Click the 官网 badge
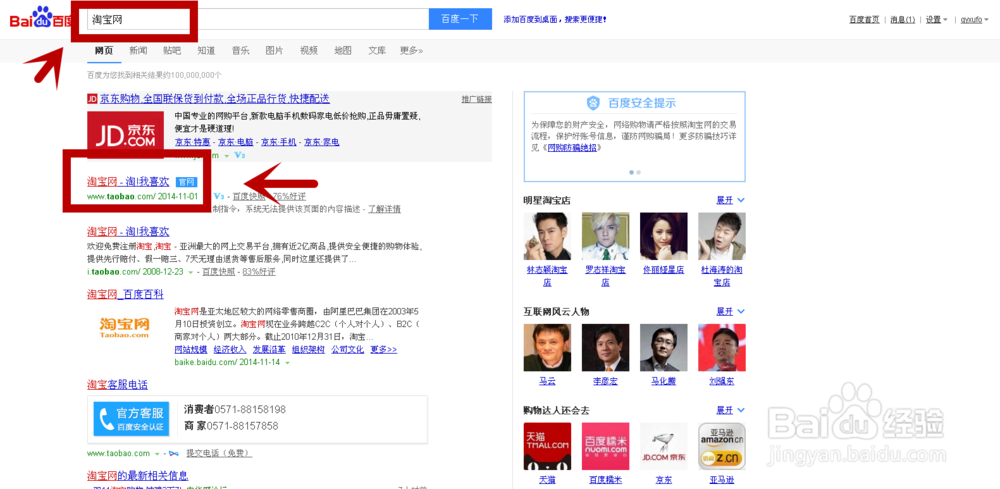 (186, 182)
